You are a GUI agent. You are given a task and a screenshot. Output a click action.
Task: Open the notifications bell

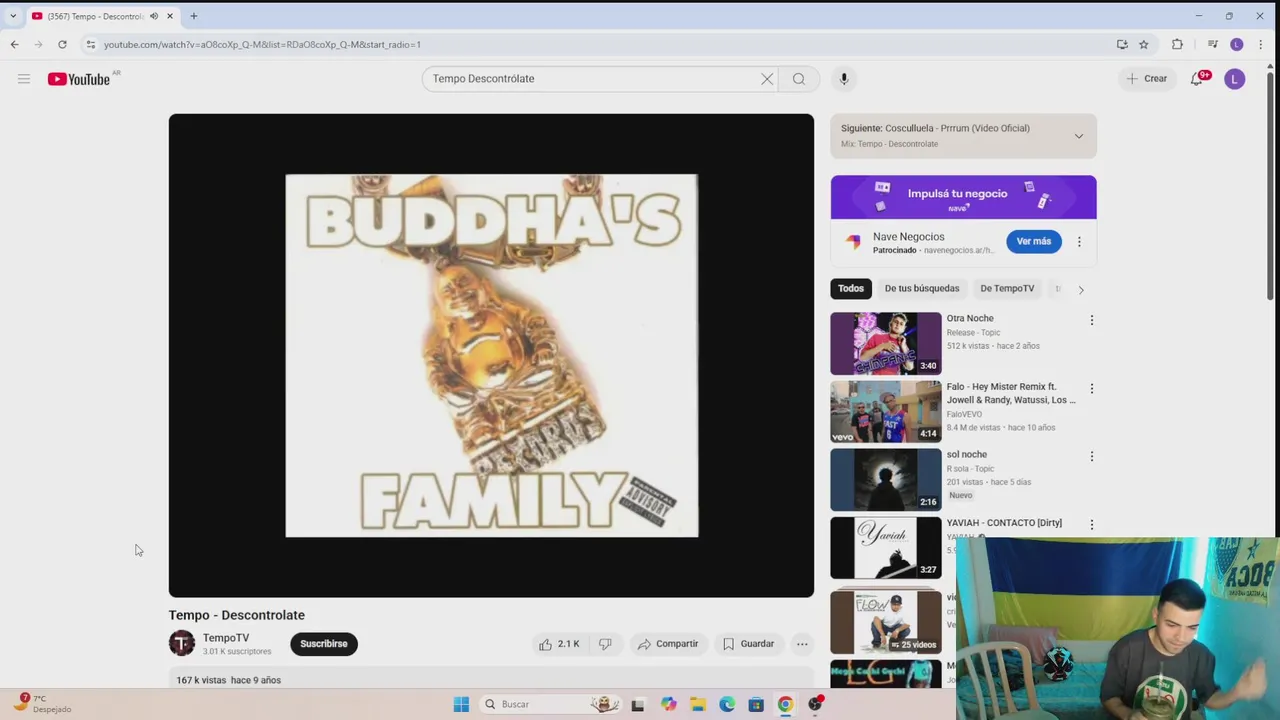(1196, 79)
